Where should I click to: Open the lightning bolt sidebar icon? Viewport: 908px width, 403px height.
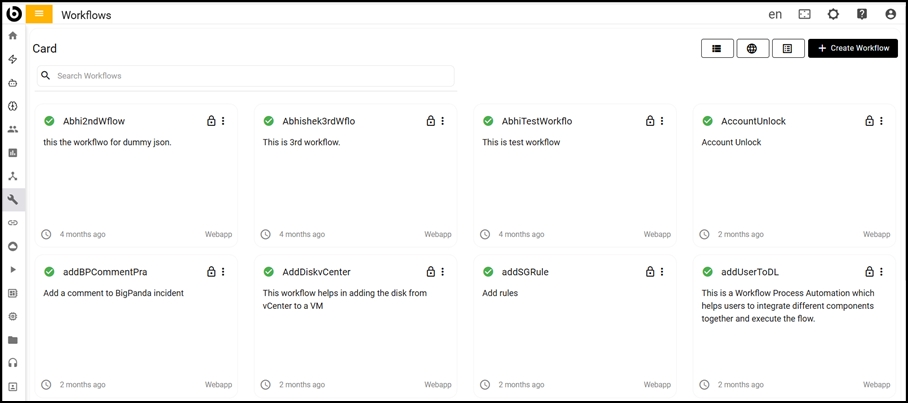point(13,59)
